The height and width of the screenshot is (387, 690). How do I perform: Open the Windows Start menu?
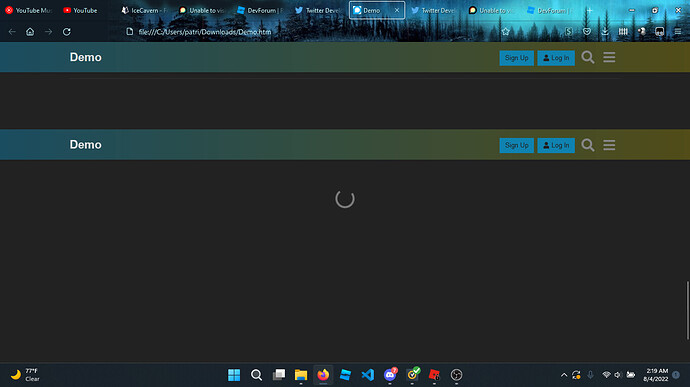pyautogui.click(x=234, y=375)
